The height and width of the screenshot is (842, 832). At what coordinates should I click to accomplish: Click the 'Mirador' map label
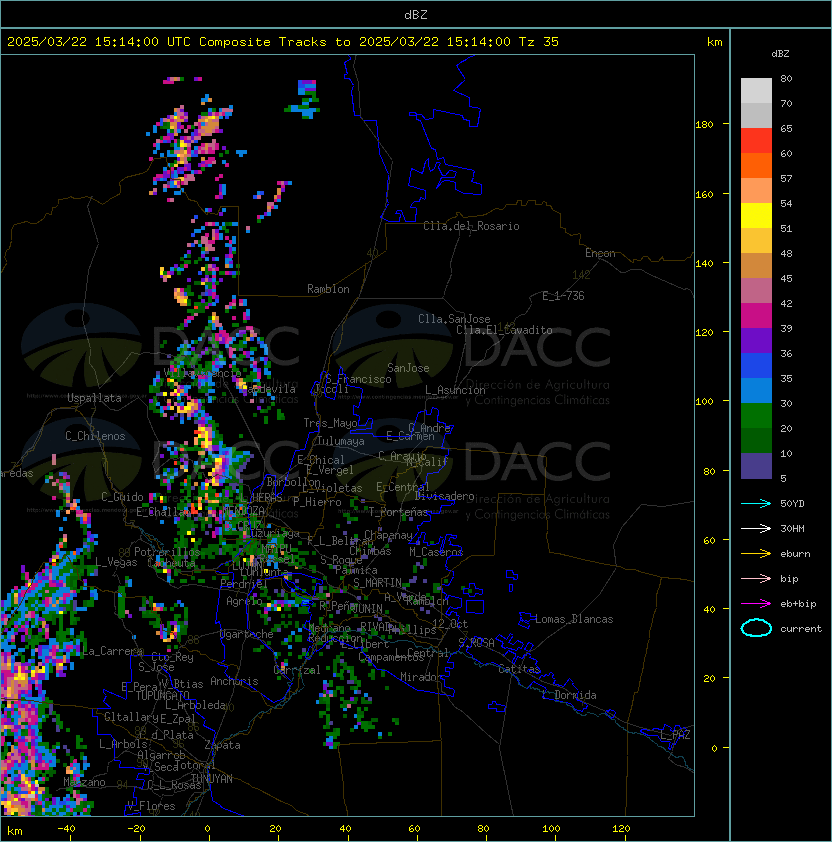coord(422,677)
